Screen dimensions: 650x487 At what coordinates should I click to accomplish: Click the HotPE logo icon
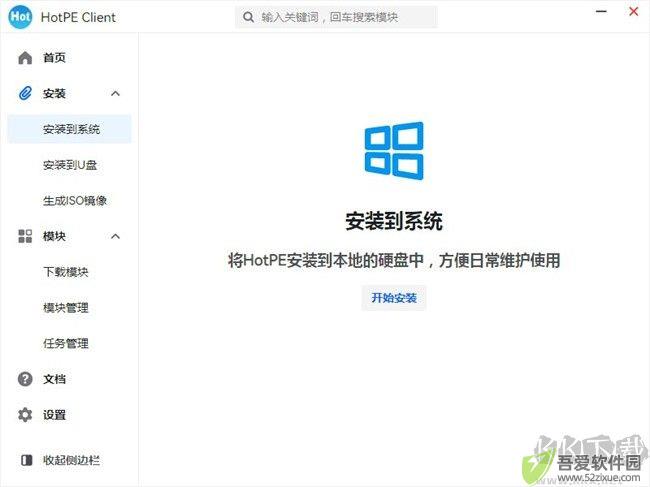coord(20,17)
